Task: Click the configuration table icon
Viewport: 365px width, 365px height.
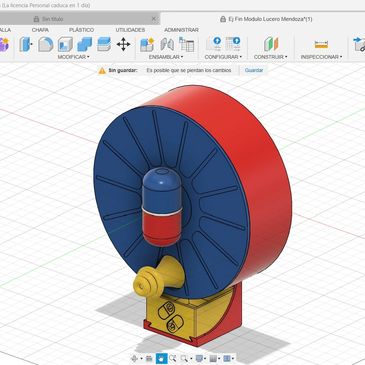Action: (233, 44)
